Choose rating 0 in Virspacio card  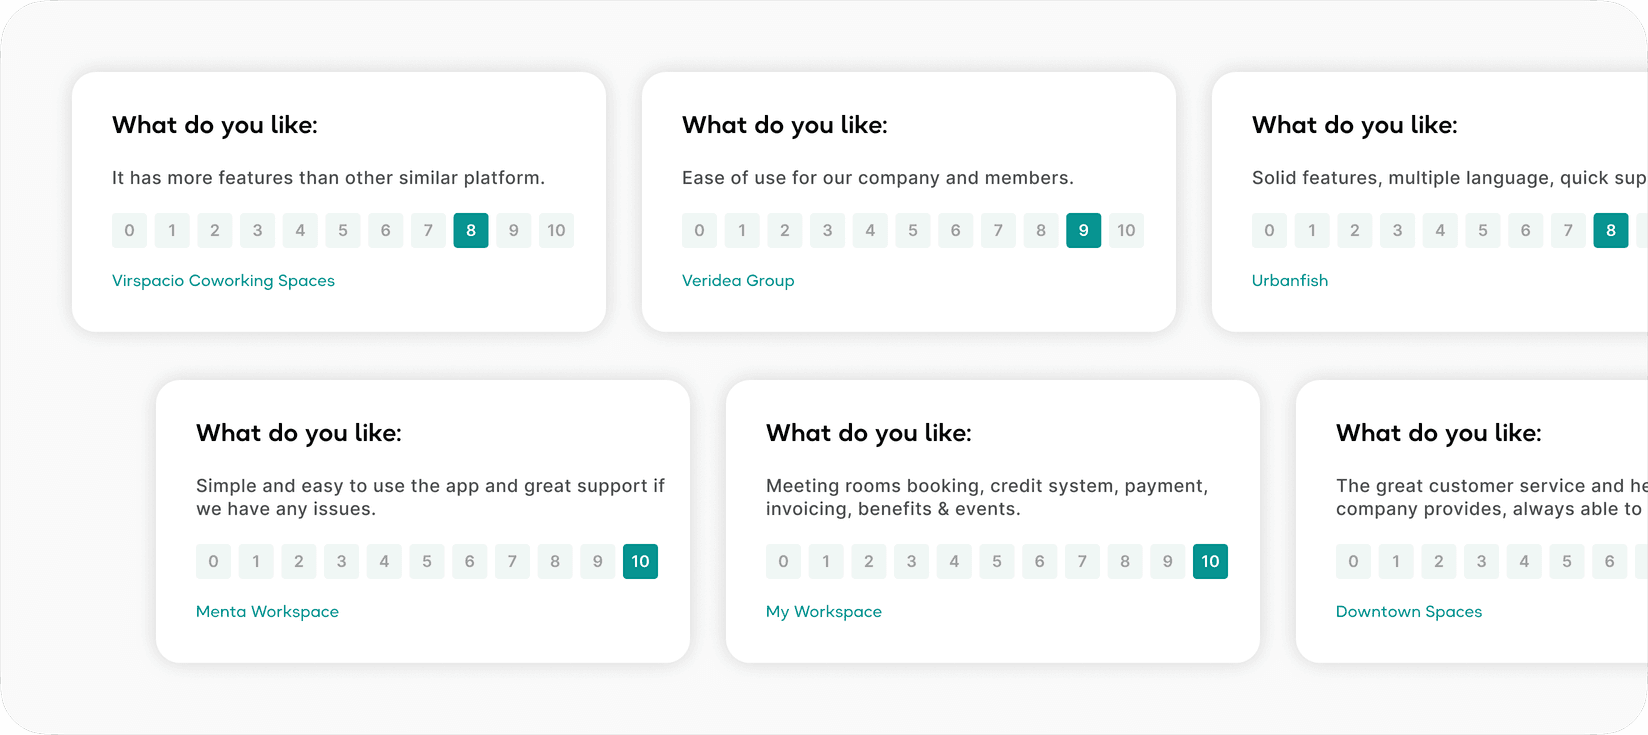[129, 231]
